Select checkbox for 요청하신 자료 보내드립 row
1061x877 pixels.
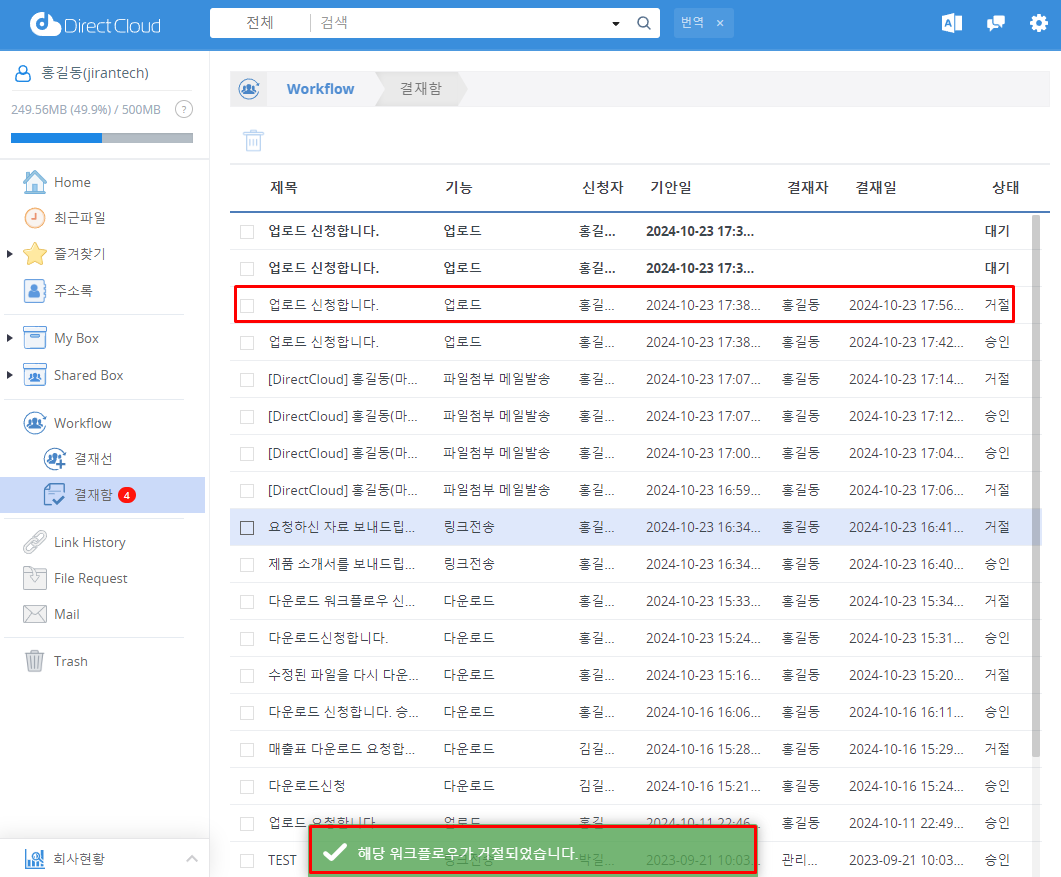[247, 527]
